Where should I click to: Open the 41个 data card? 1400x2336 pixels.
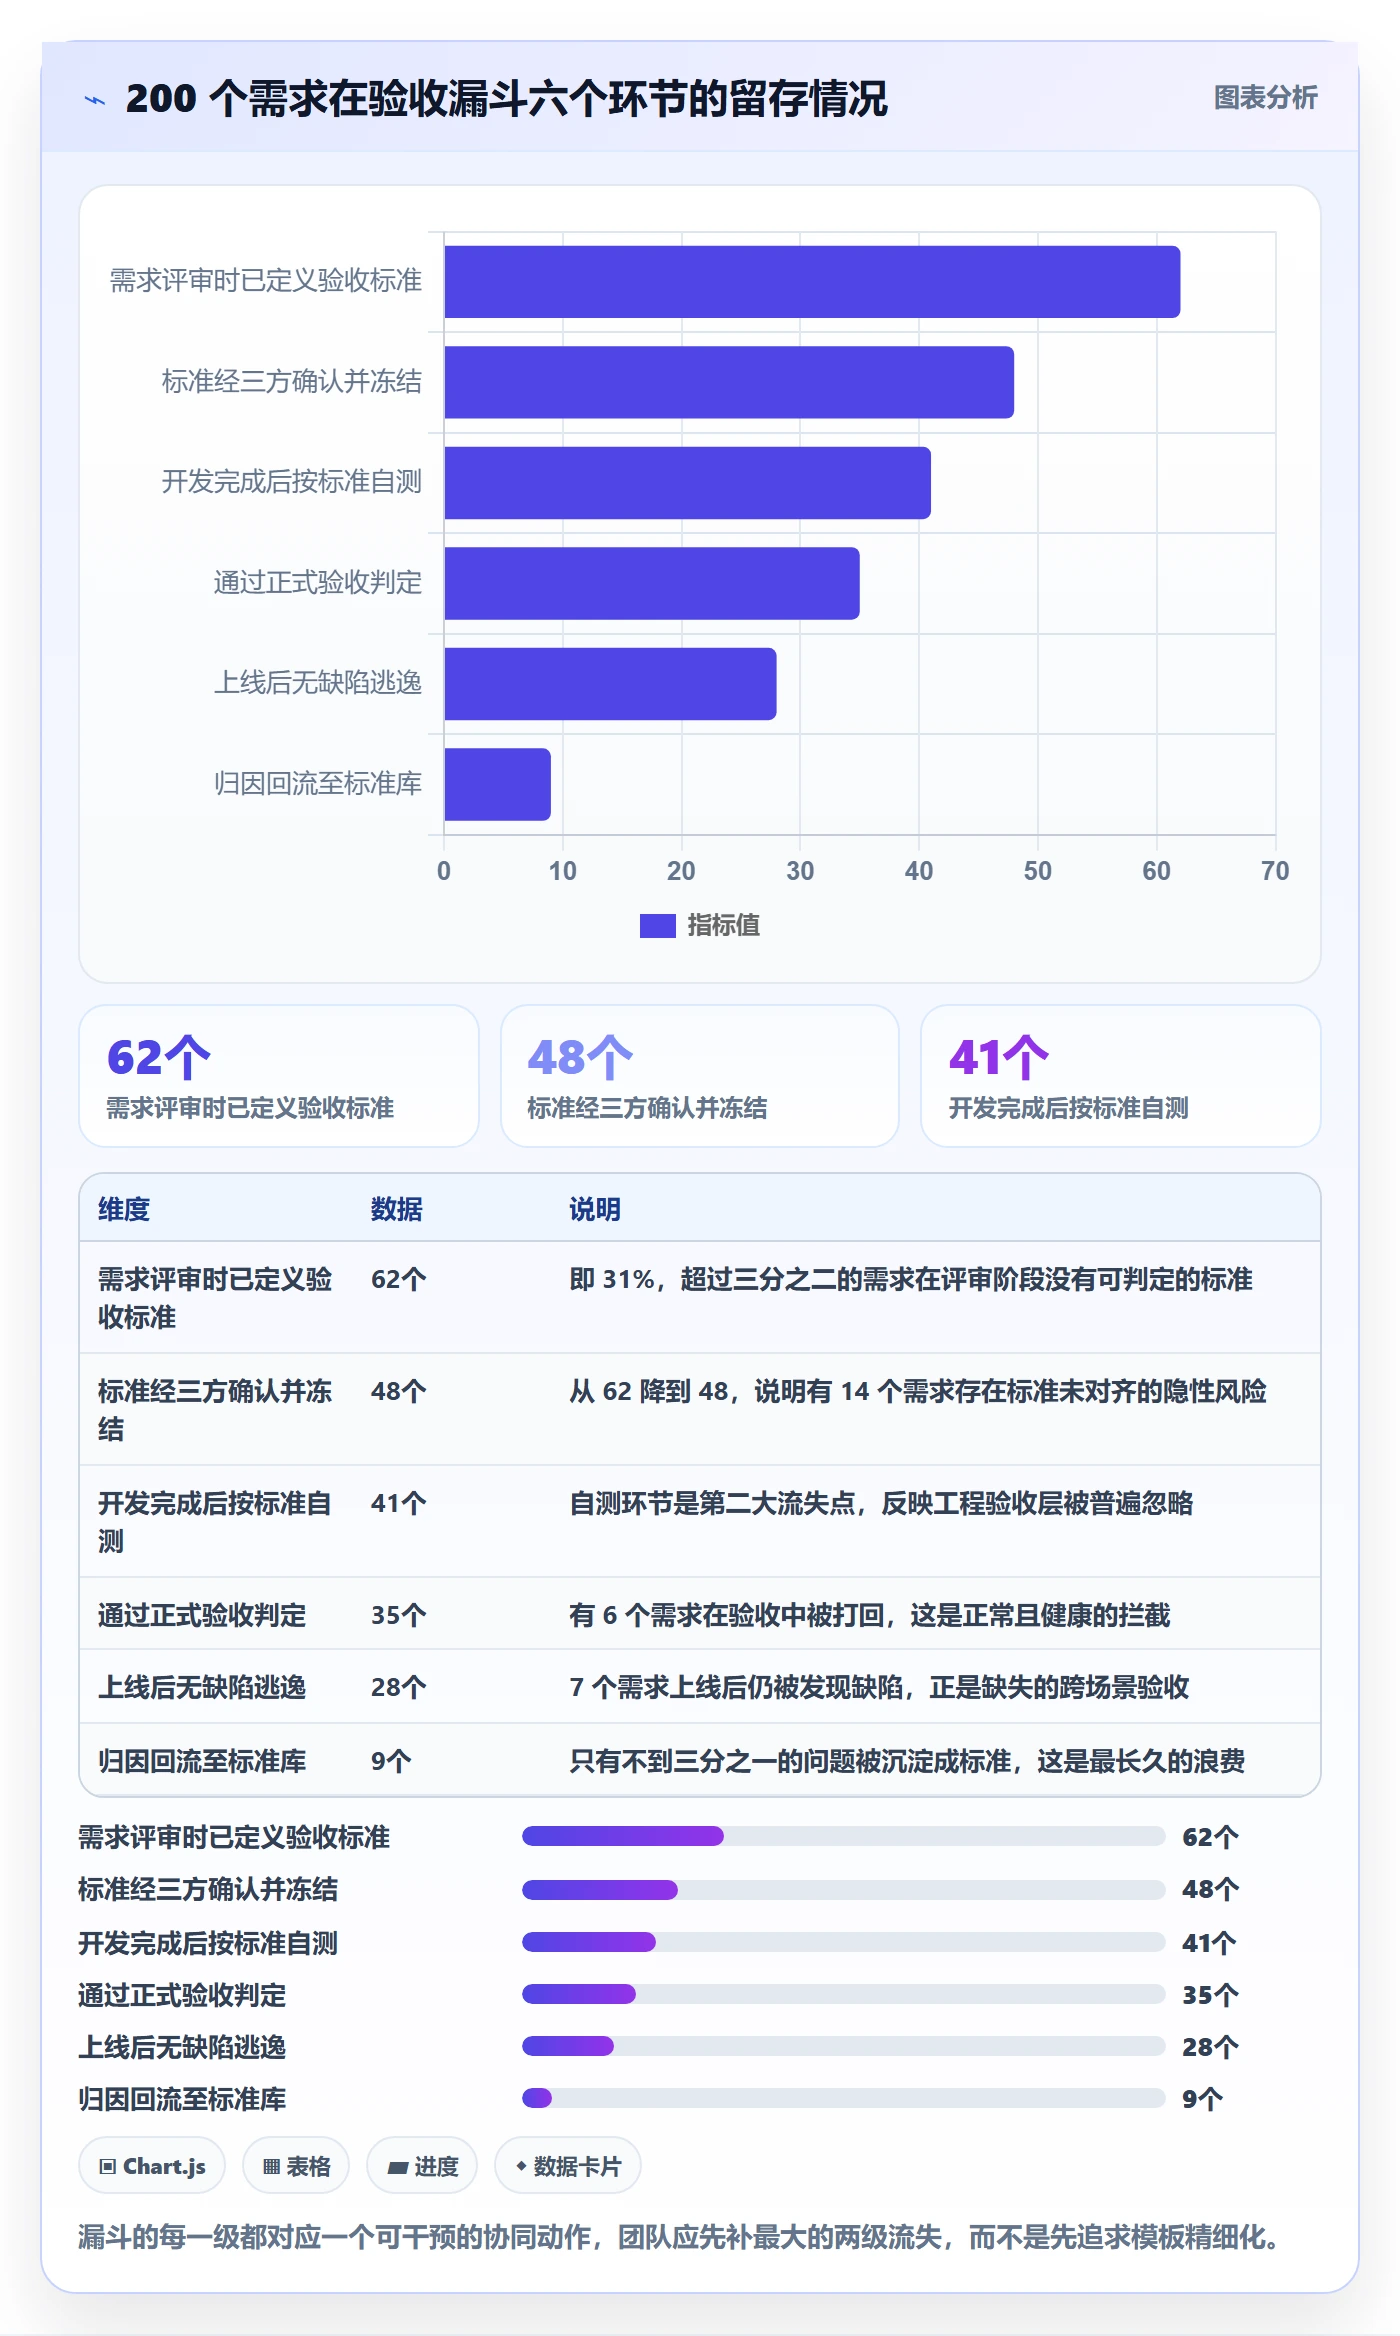pyautogui.click(x=1121, y=1076)
